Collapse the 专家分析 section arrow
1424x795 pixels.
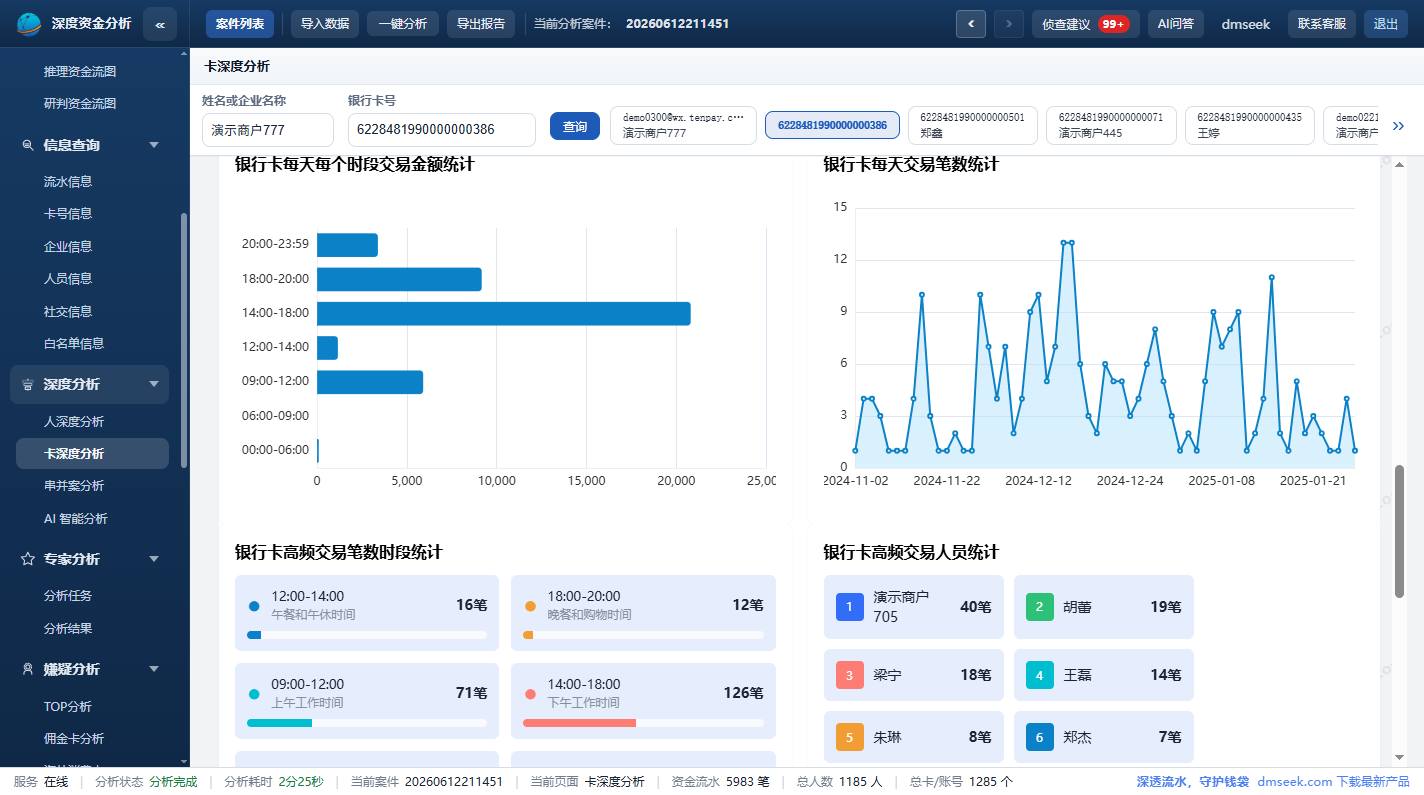(x=154, y=559)
